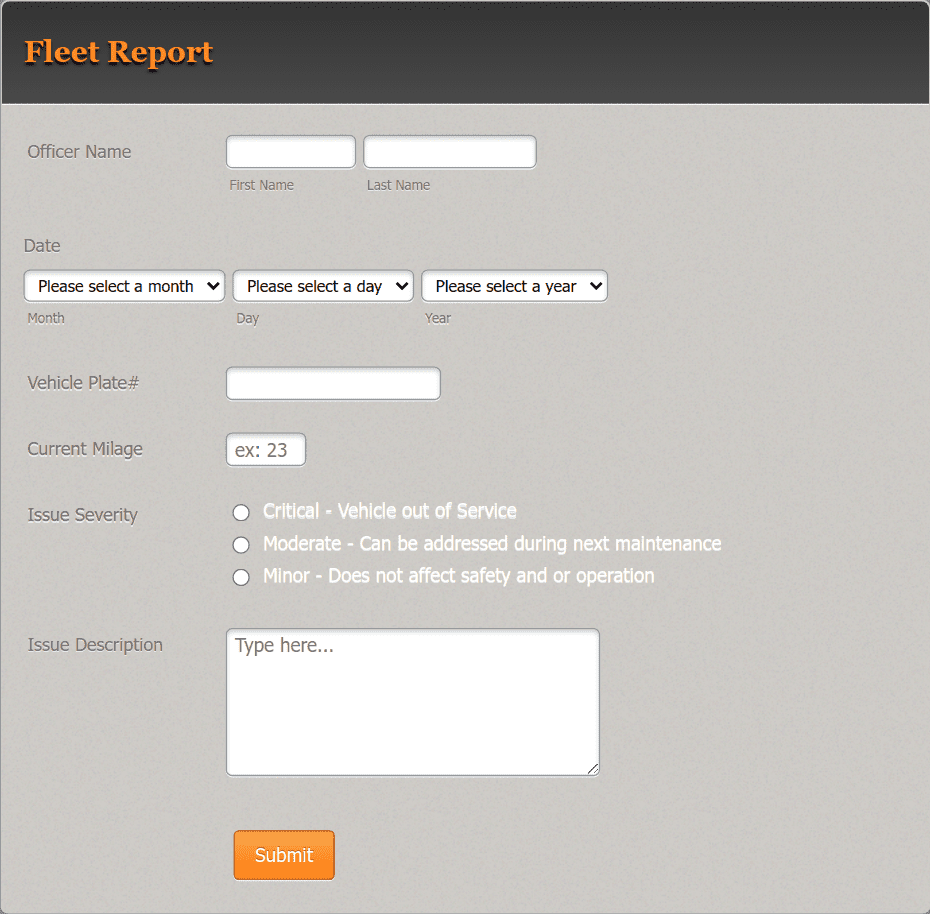Click the Fleet Report title

point(118,52)
